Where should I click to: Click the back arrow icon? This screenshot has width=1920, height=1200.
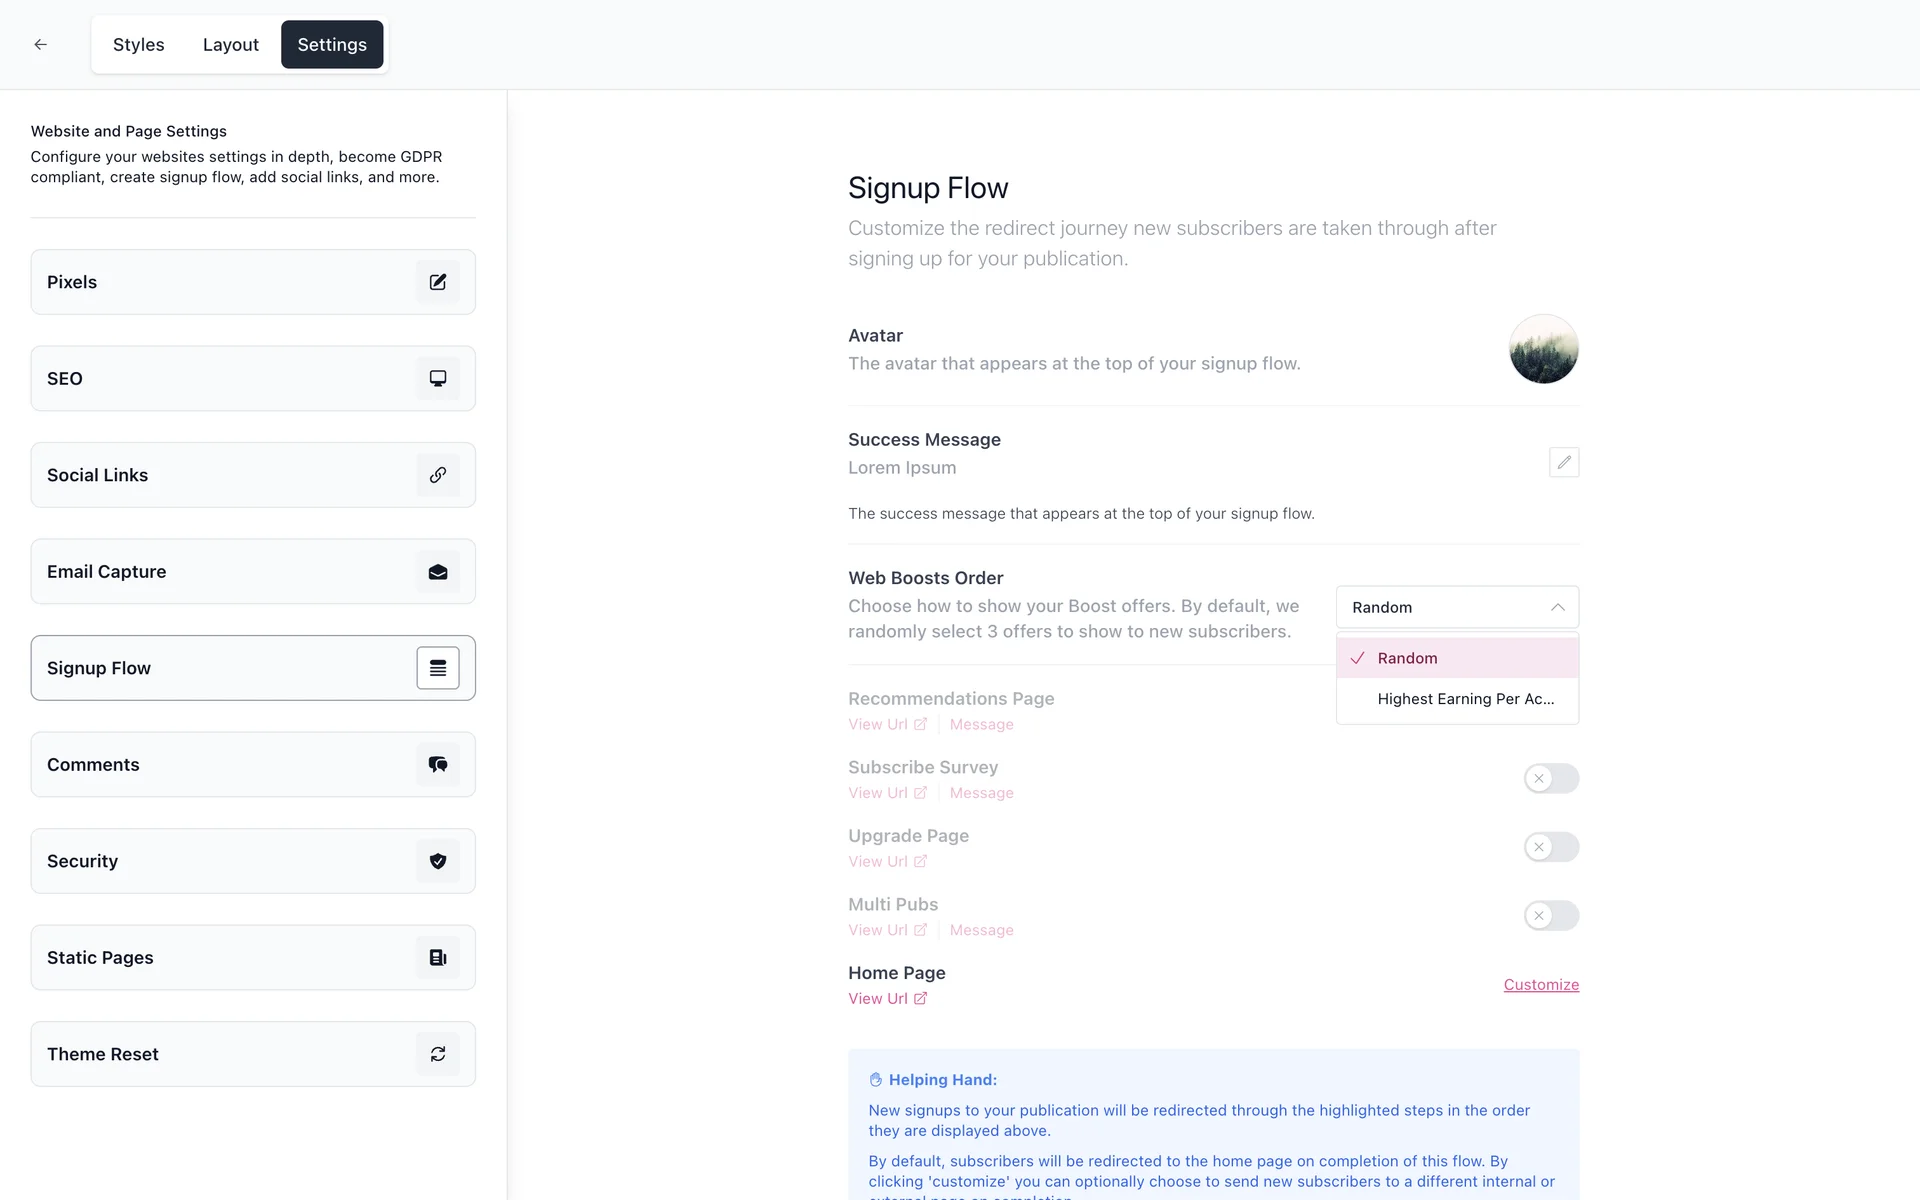point(40,44)
